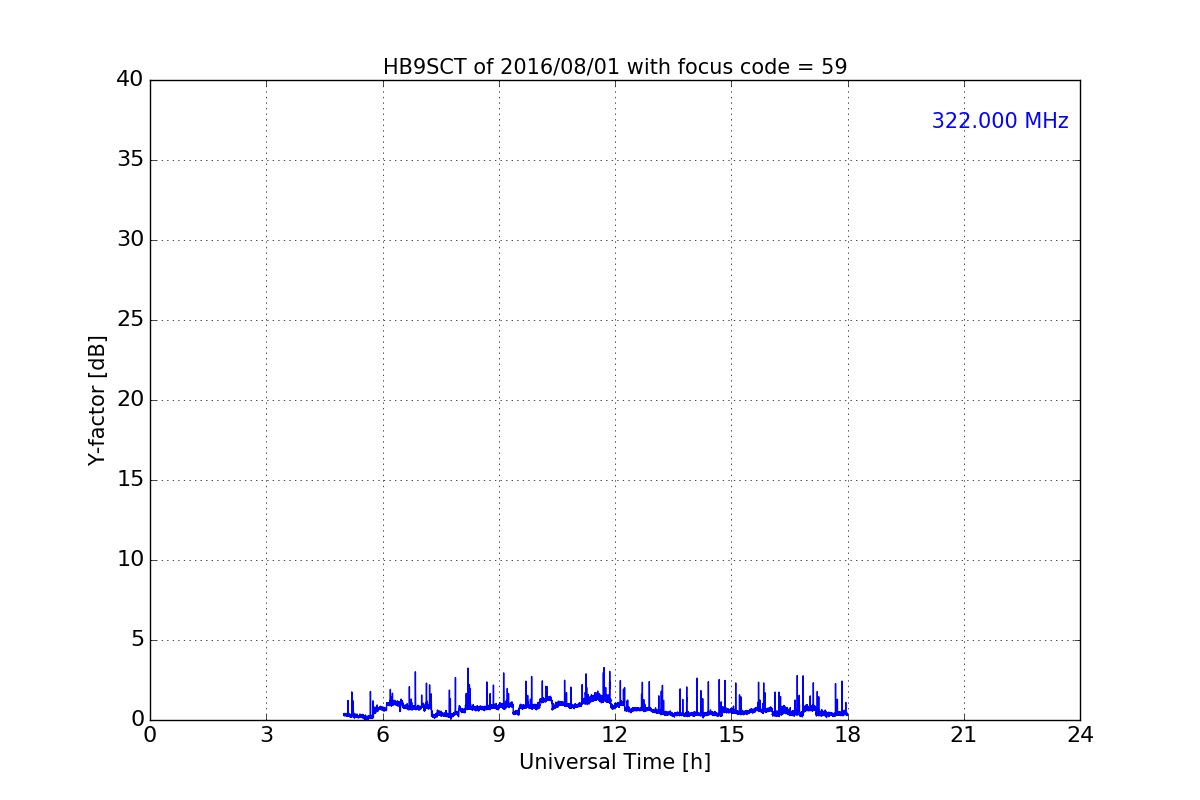Viewport: 1200px width, 800px height.
Task: Click the blue Y-factor curve near 12 h
Action: (x=617, y=703)
